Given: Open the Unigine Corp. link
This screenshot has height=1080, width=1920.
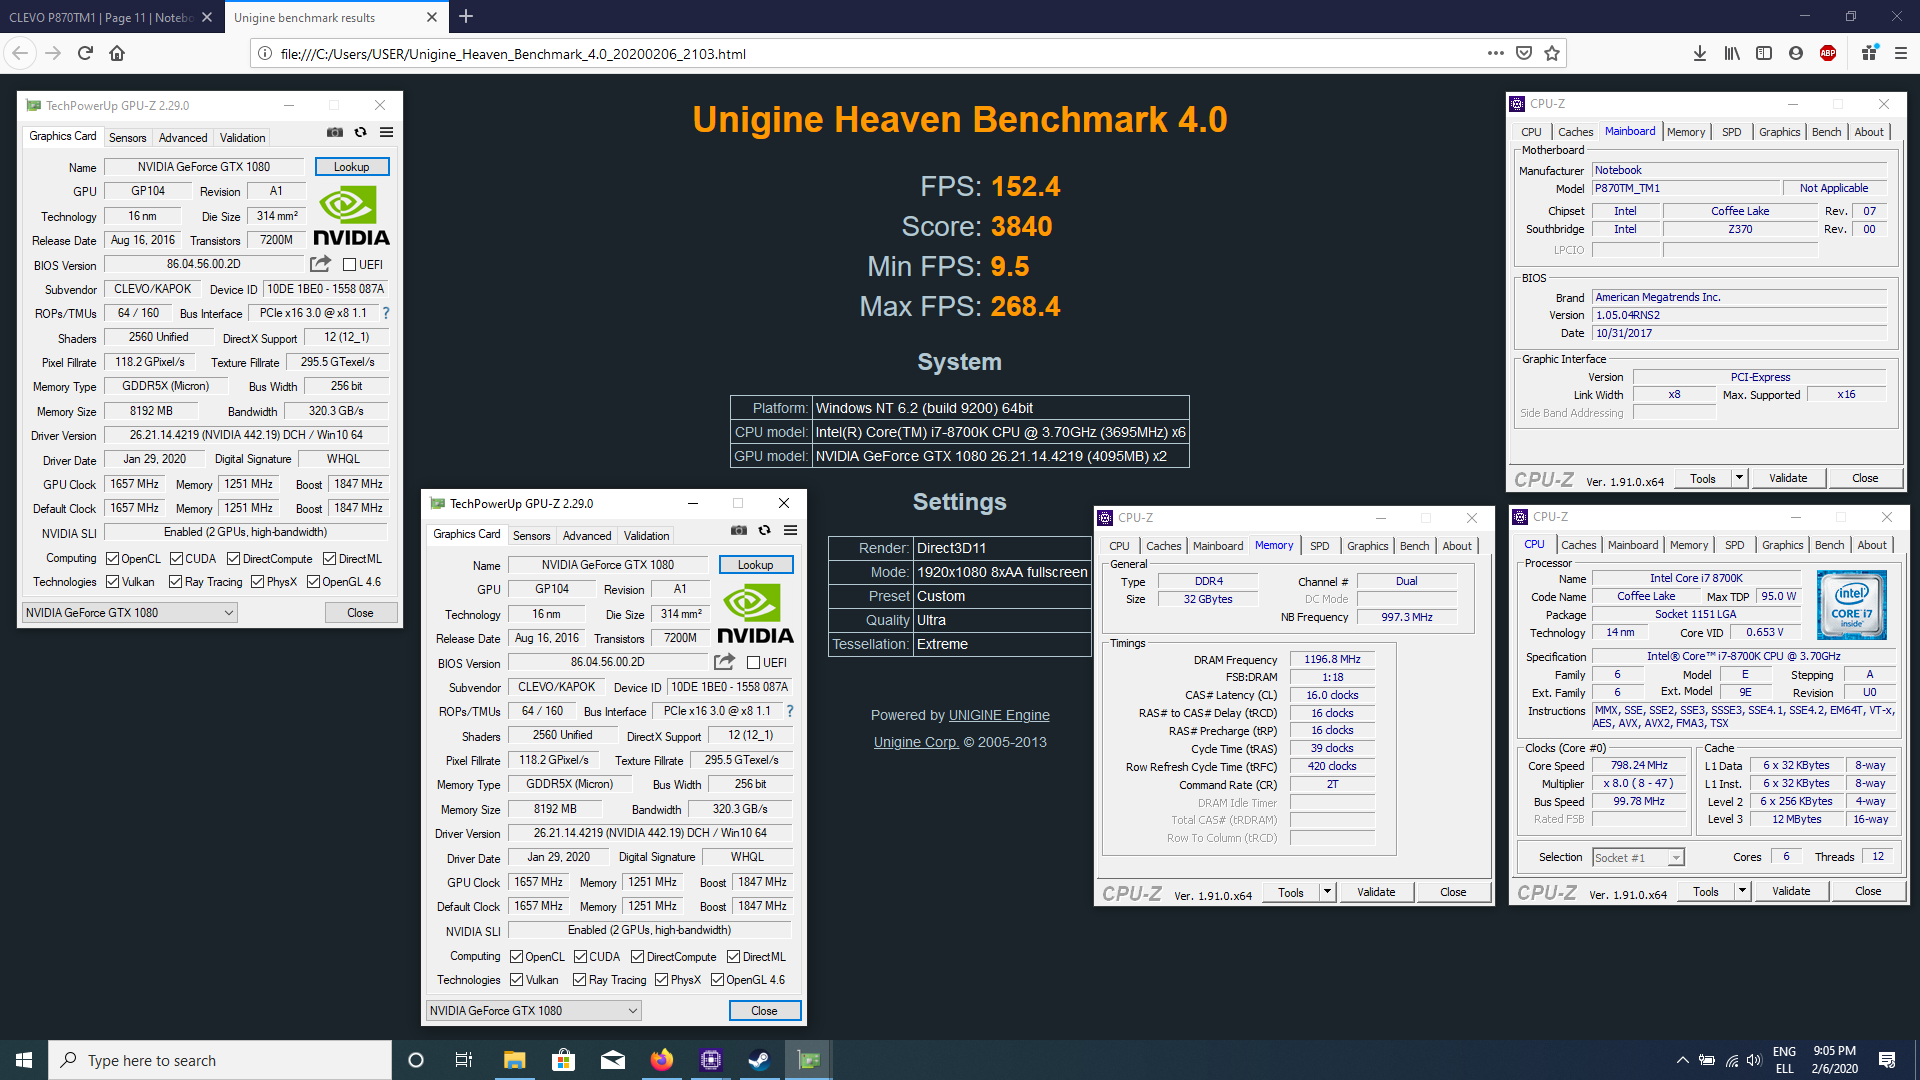Looking at the screenshot, I should 916,742.
